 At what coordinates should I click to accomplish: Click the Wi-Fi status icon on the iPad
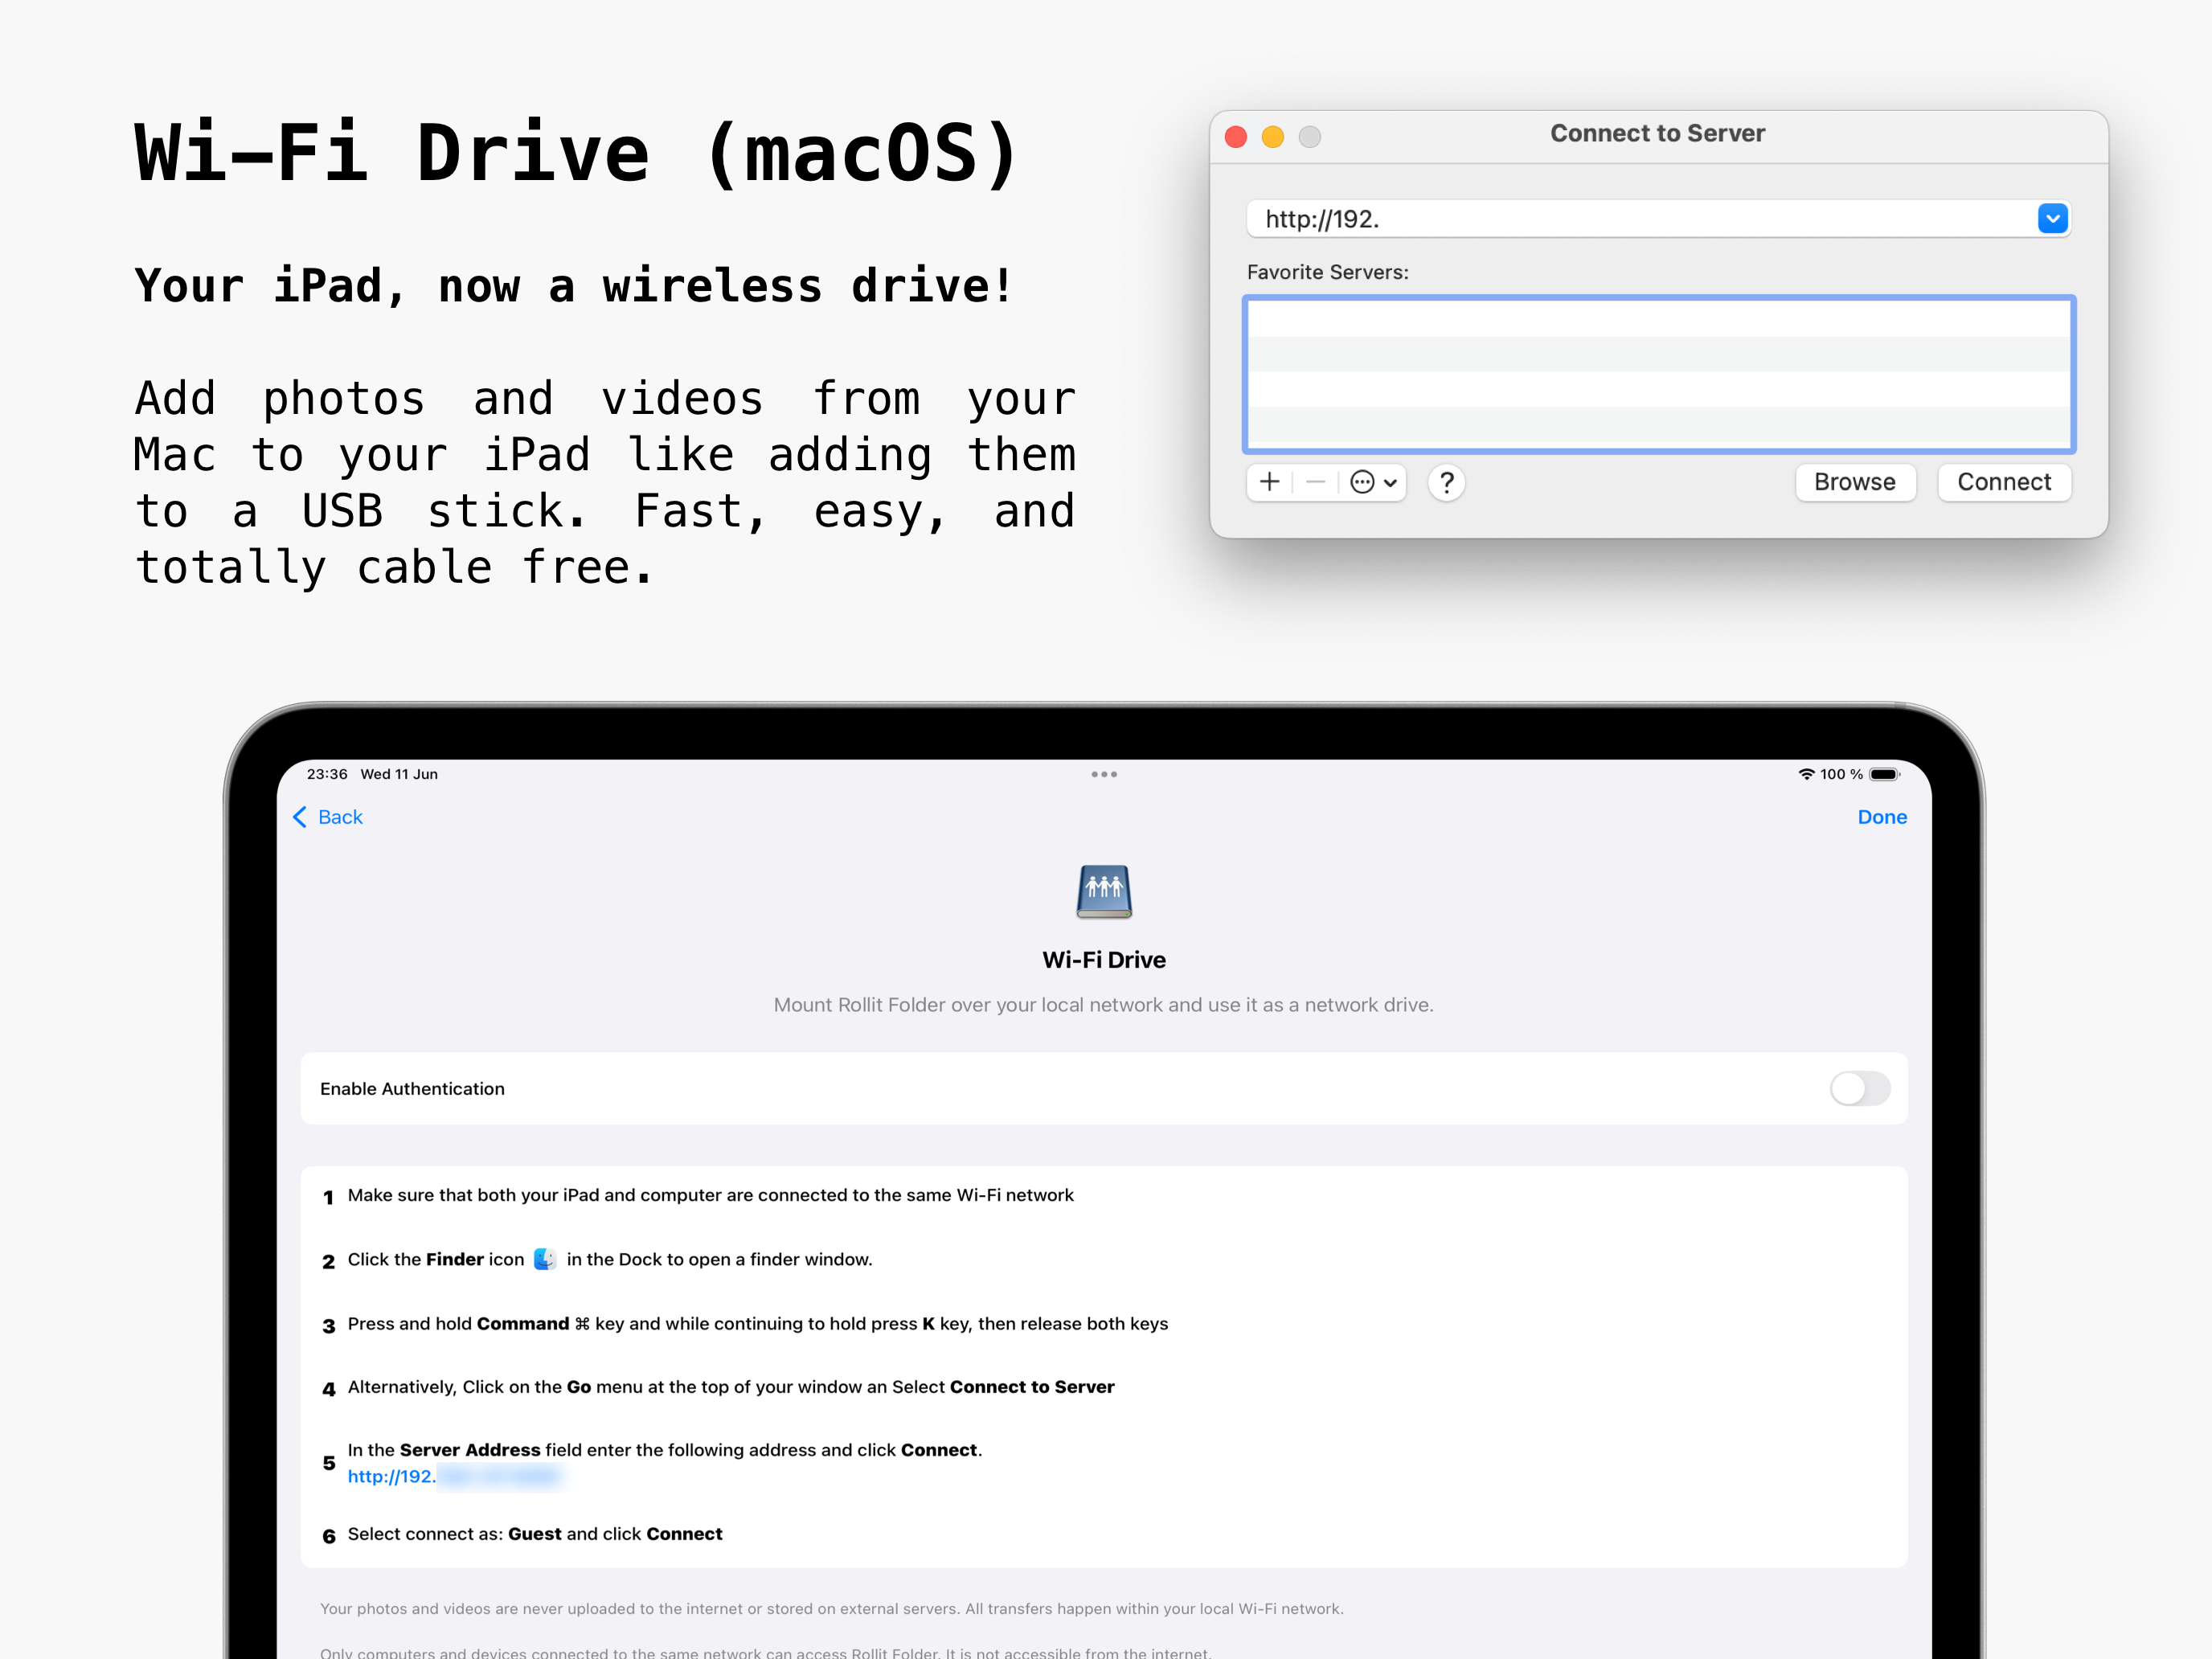pyautogui.click(x=1806, y=773)
